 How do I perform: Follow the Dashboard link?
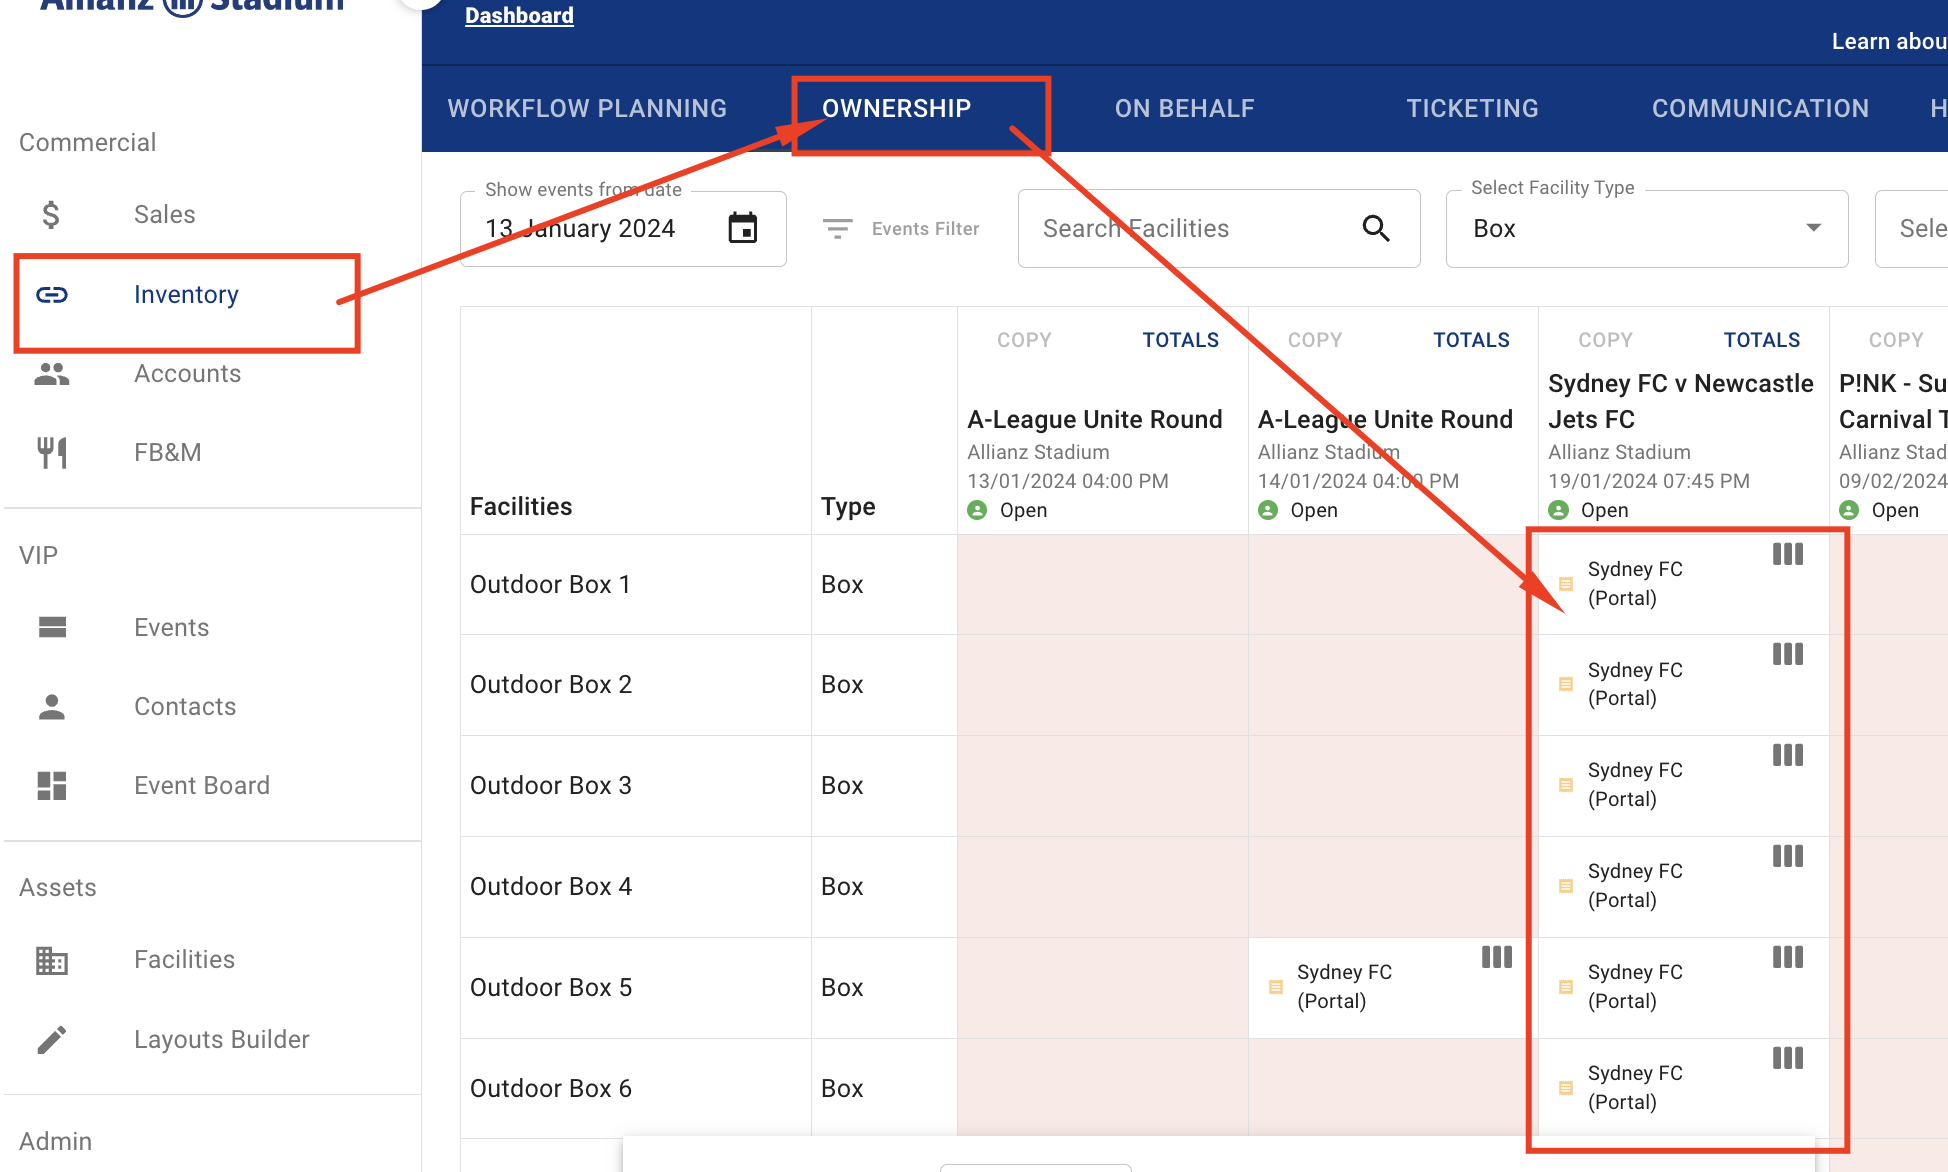pyautogui.click(x=519, y=15)
